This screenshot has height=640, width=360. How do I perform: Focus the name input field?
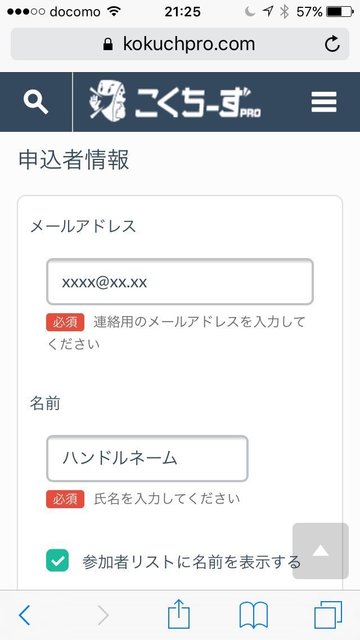(147, 458)
